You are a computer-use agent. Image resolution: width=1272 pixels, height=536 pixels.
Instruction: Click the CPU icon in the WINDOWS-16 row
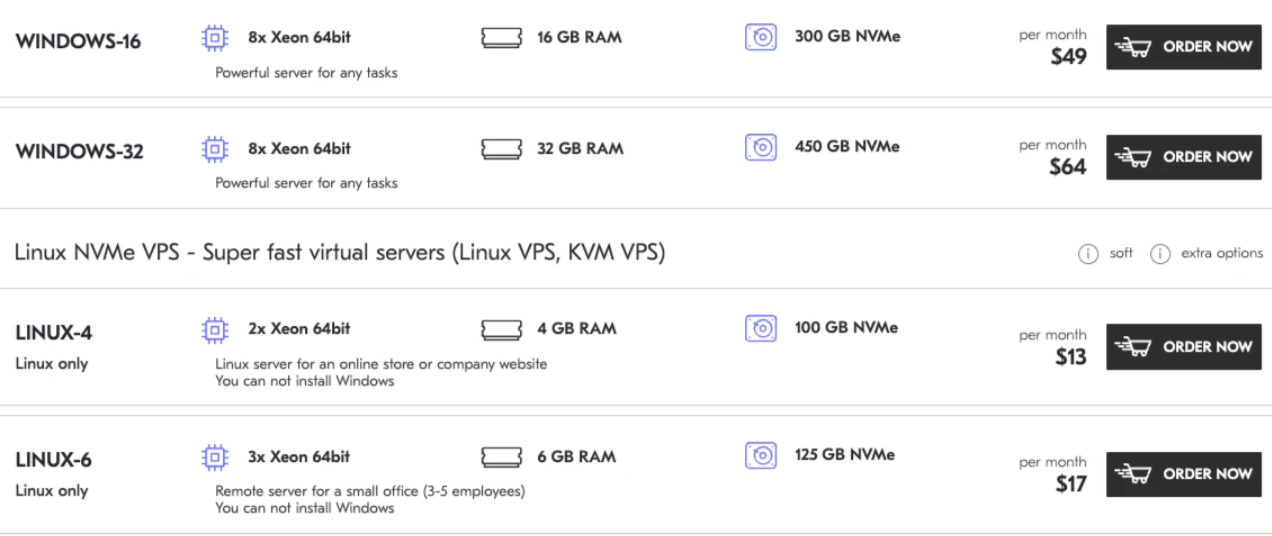[214, 38]
